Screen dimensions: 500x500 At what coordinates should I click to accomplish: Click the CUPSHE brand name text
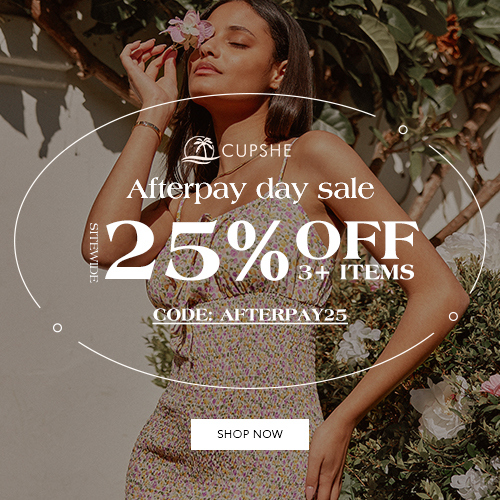coord(256,150)
